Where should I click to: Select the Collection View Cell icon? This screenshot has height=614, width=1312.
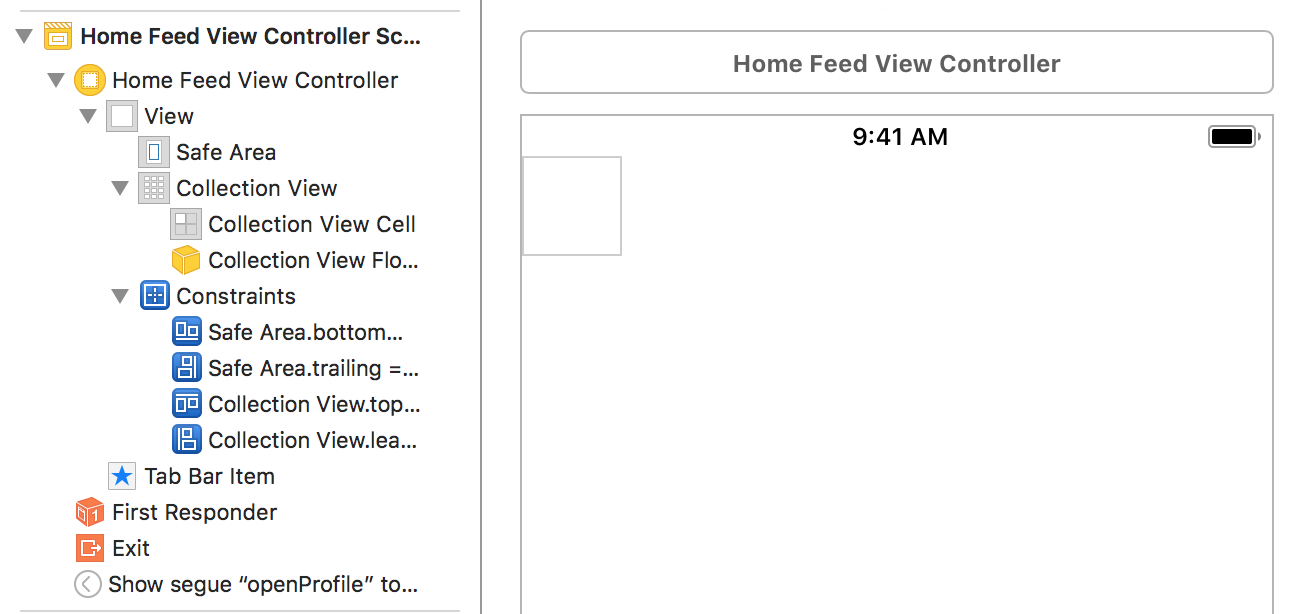pyautogui.click(x=186, y=224)
